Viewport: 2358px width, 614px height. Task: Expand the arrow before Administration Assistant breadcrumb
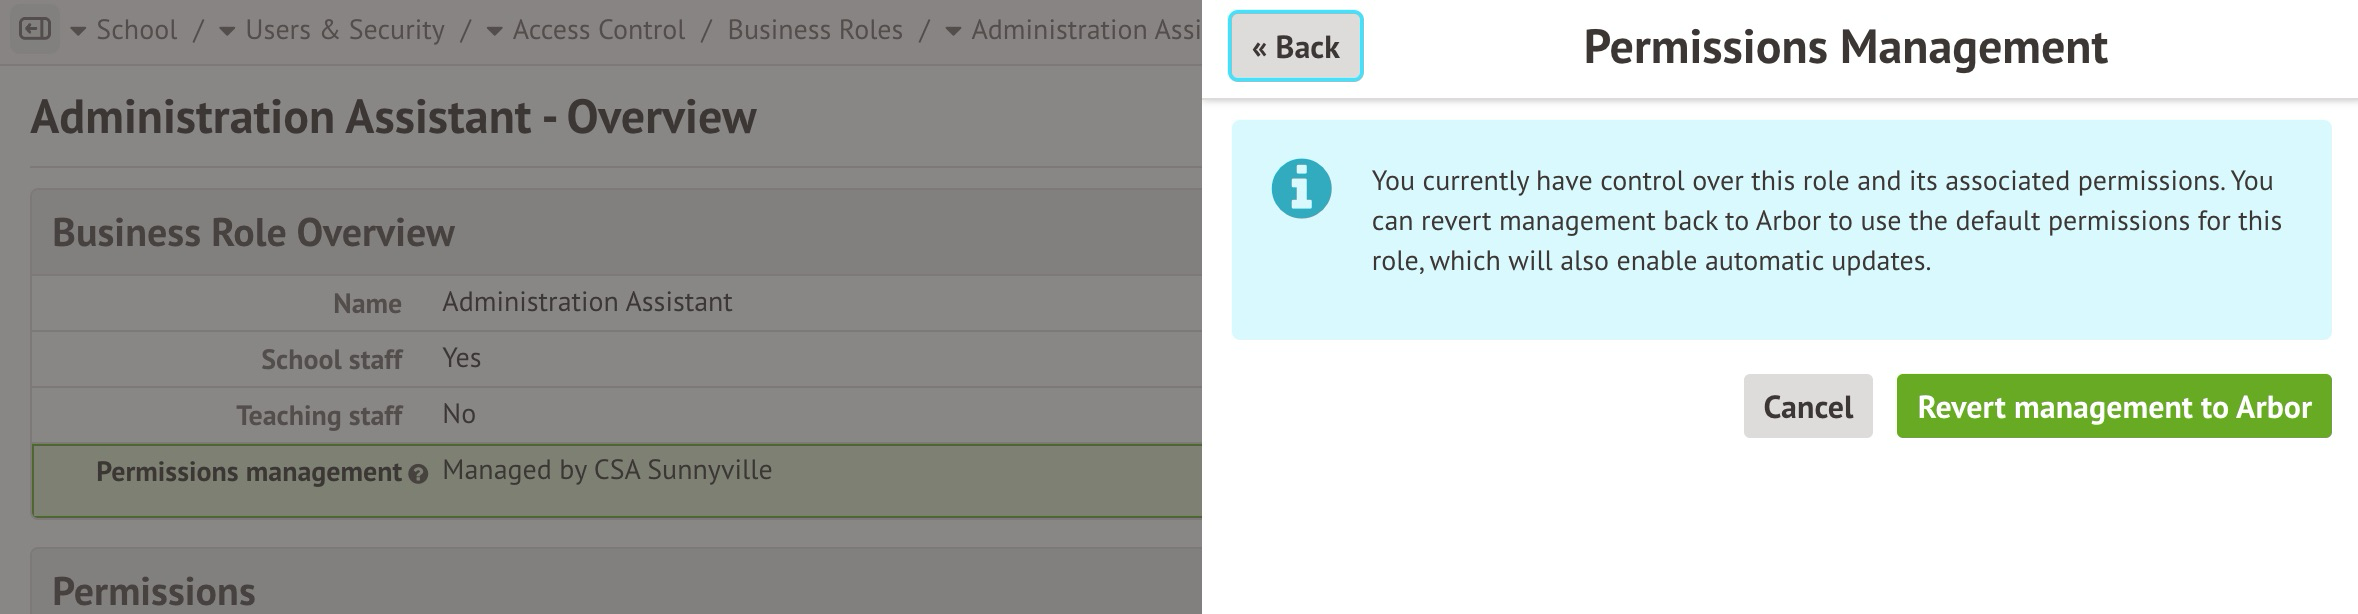953,31
